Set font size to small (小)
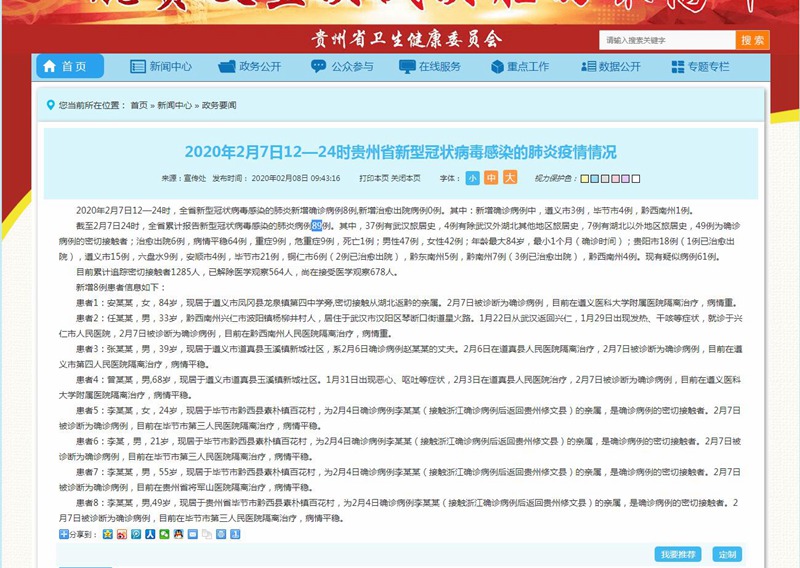The width and height of the screenshot is (800, 568). (472, 177)
